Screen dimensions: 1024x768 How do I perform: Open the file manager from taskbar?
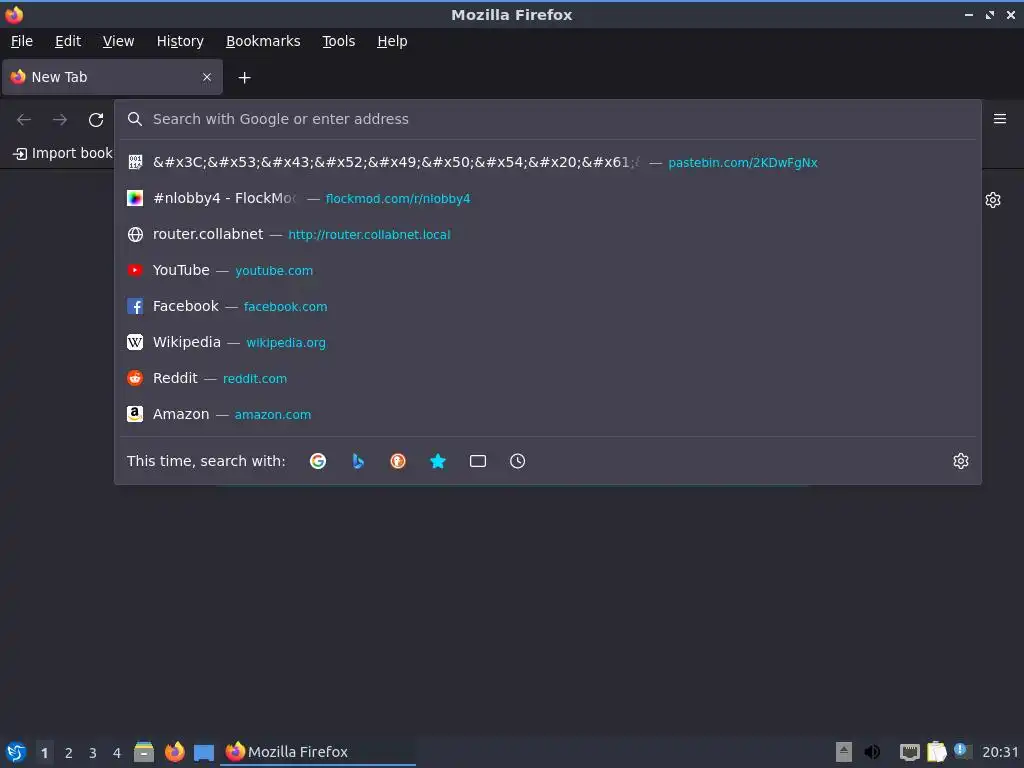tap(144, 752)
